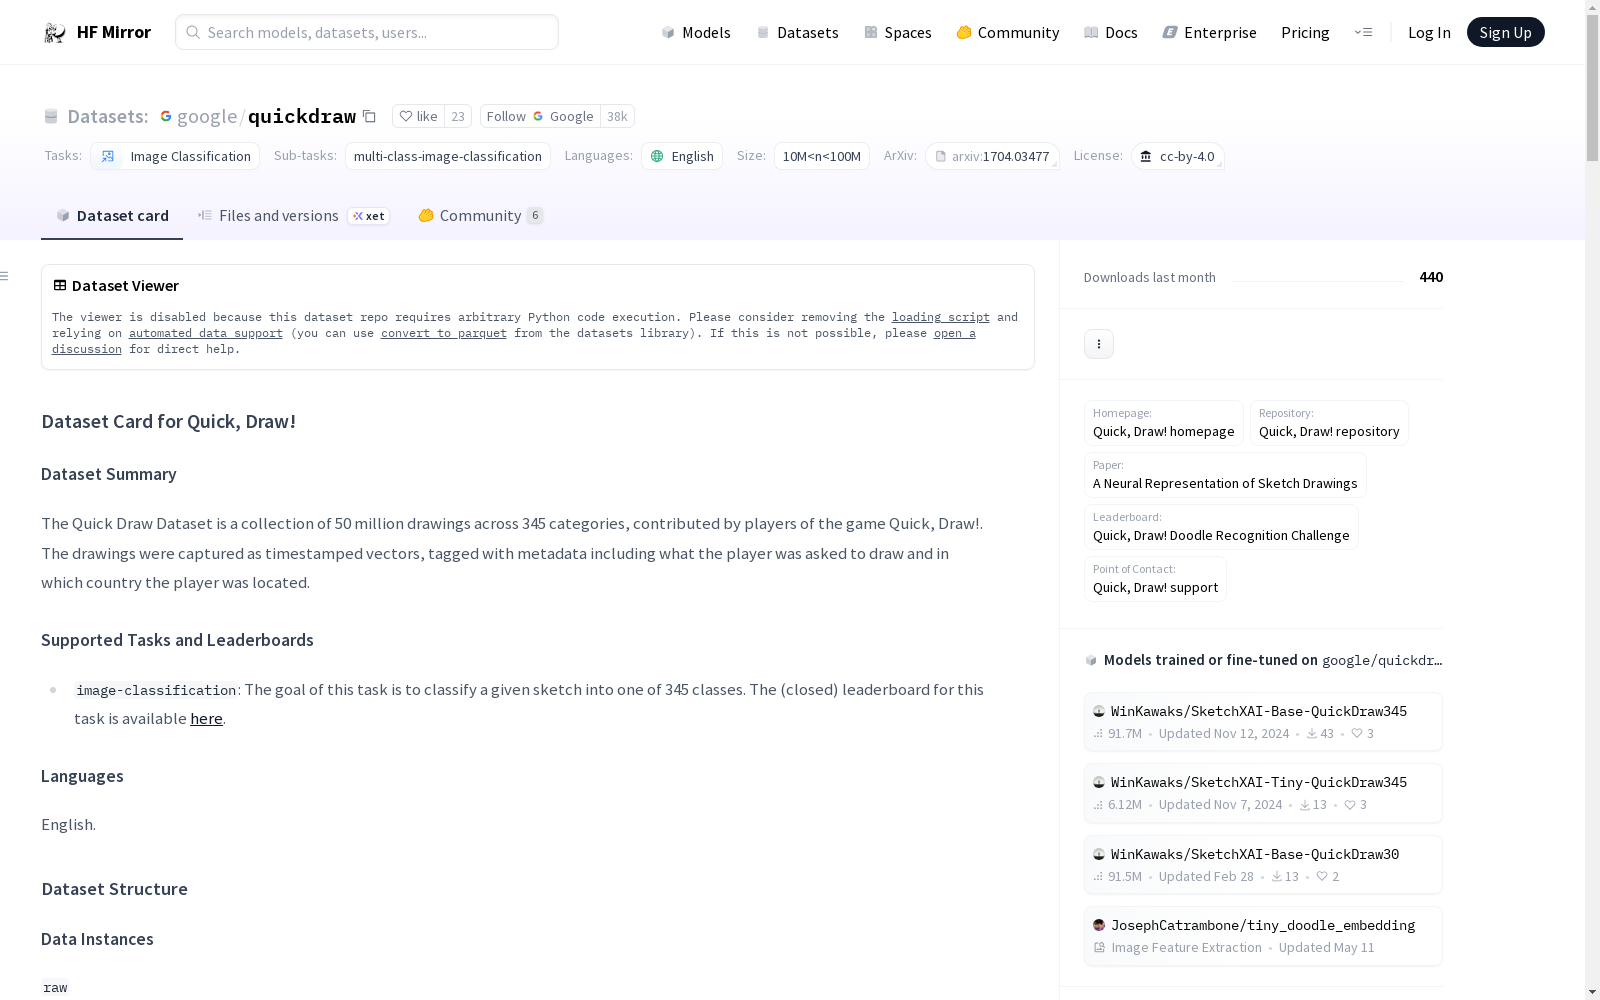Click the license scales icon
The width and height of the screenshot is (1600, 1000).
click(1146, 156)
